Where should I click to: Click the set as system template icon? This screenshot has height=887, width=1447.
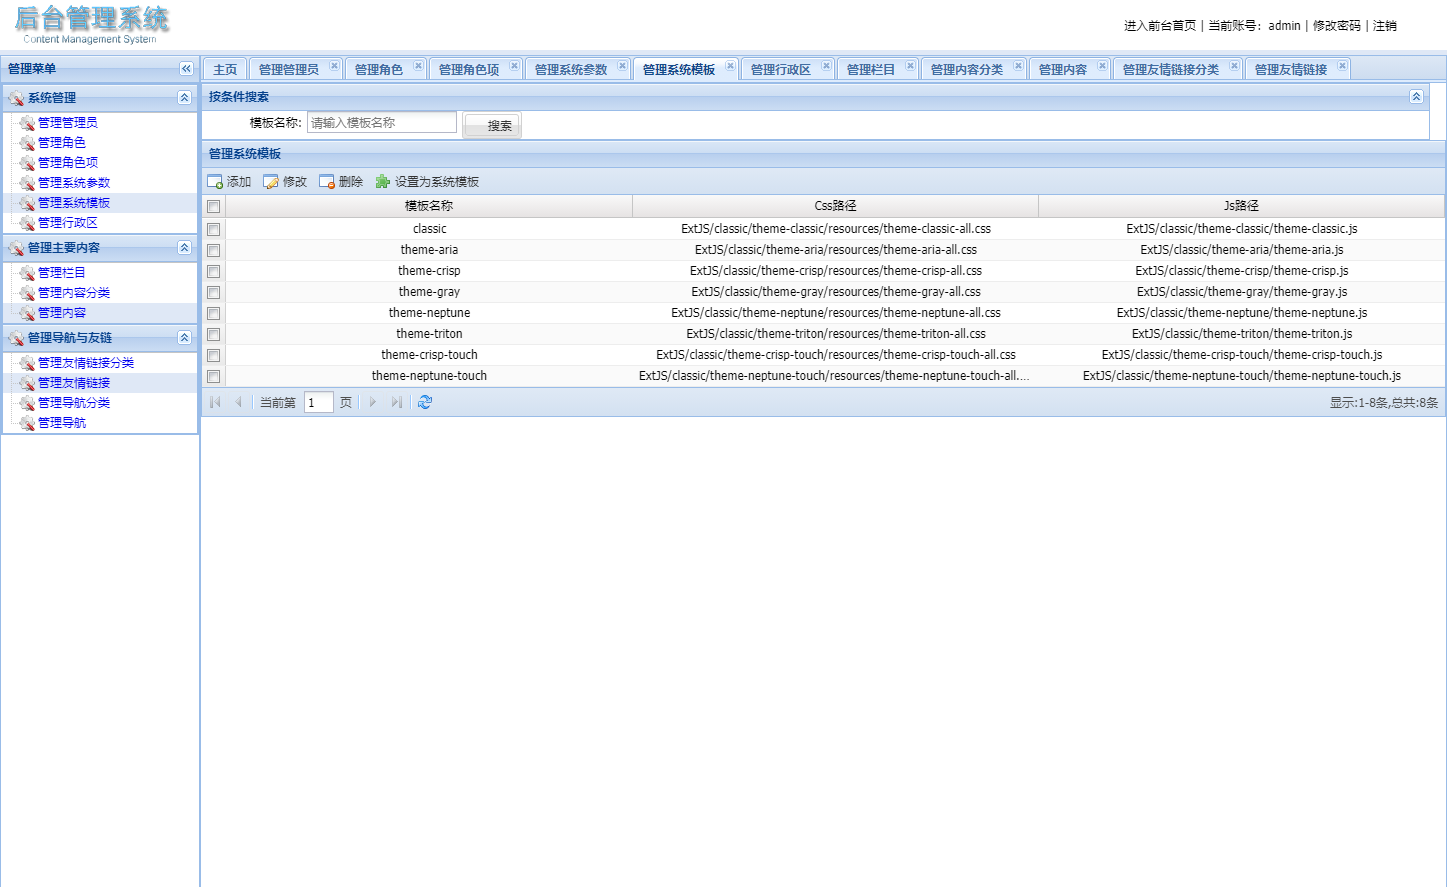pos(383,182)
